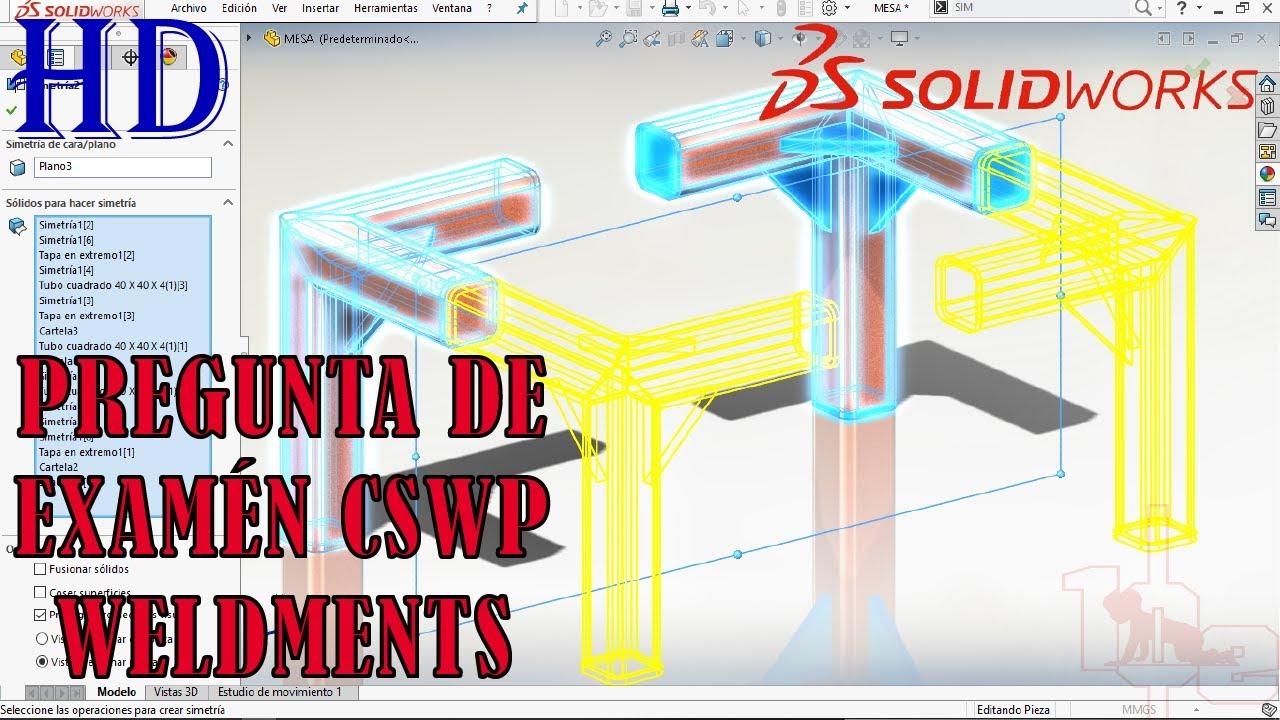Enable Fusionar sólidos checkbox
1280x720 pixels.
coord(41,569)
